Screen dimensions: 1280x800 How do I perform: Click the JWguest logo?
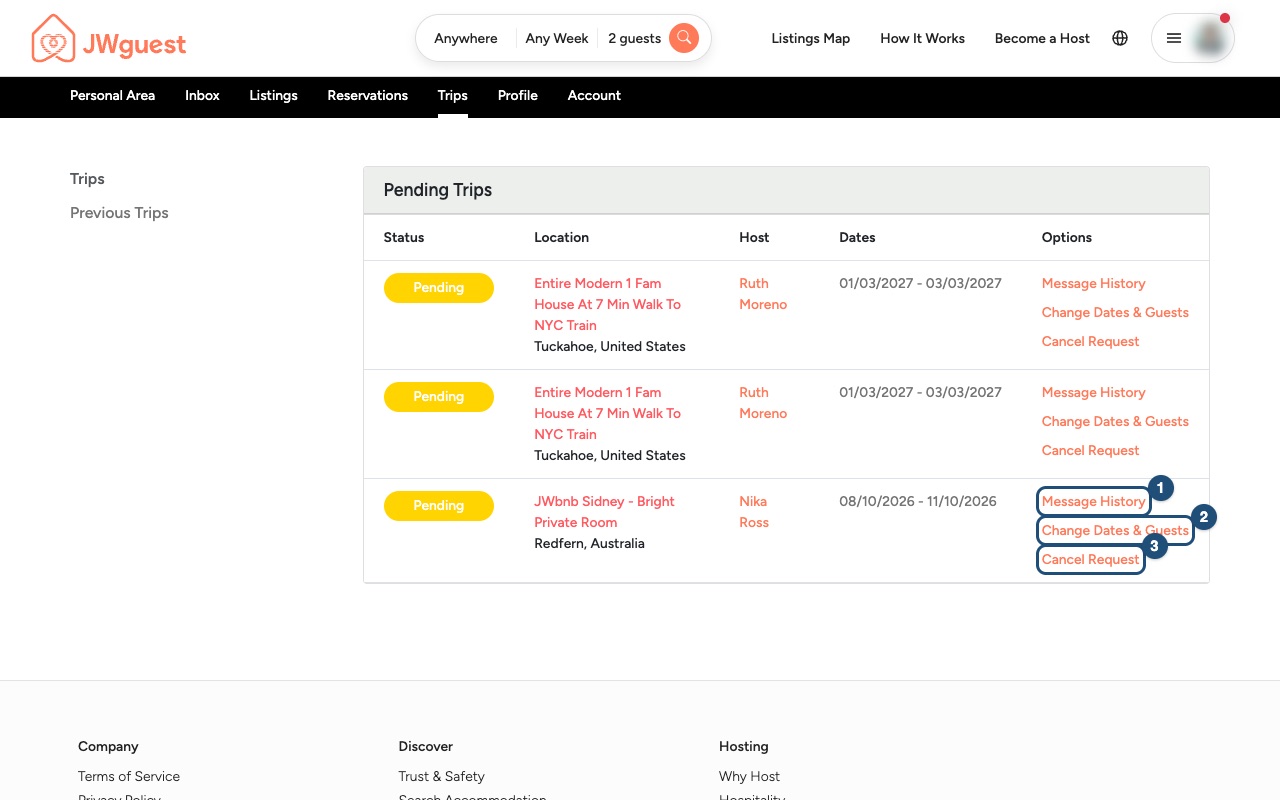109,39
